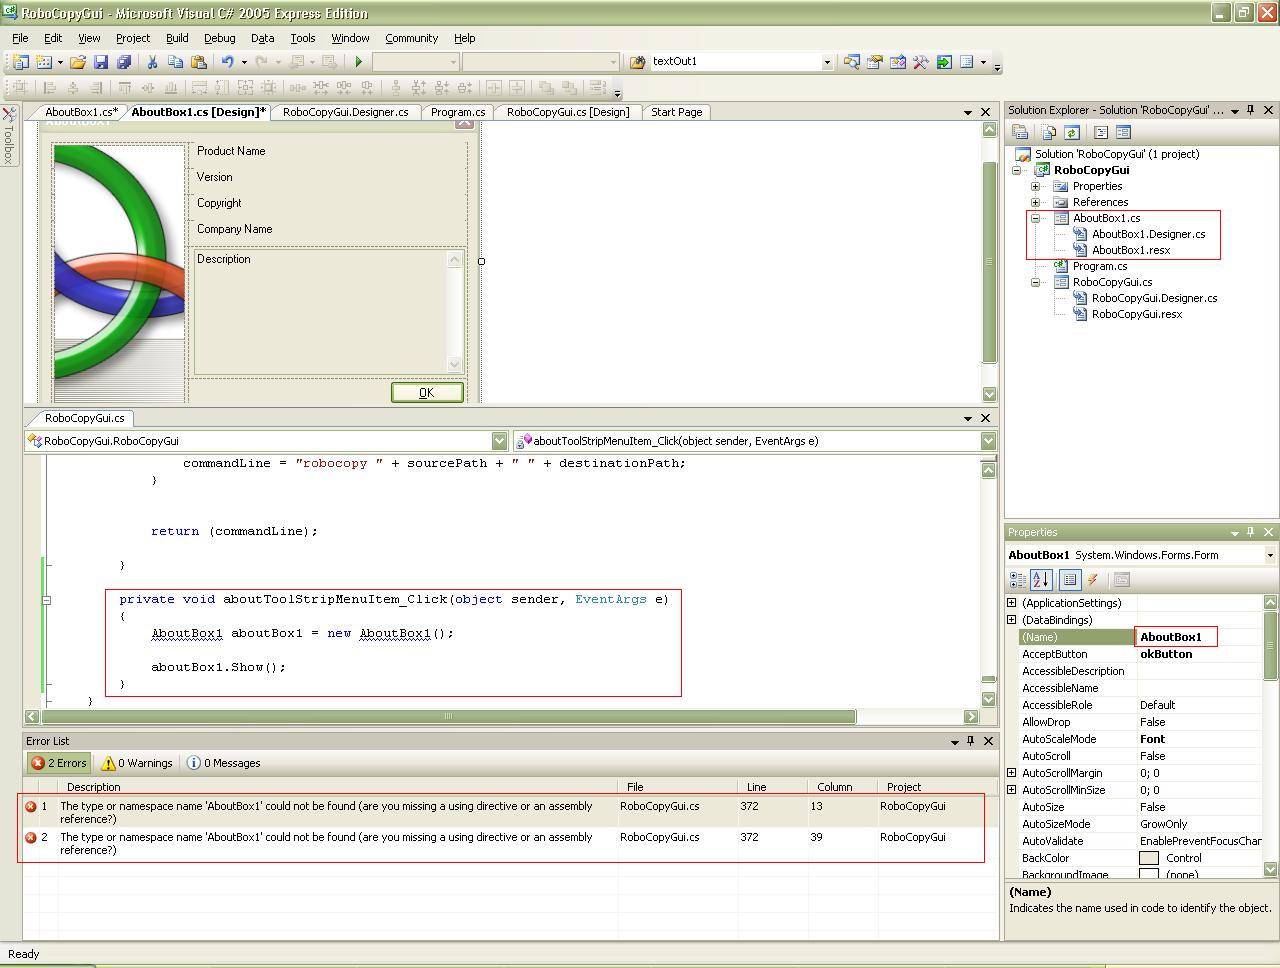
Task: Click the Copy toolbar icon
Action: coord(175,62)
